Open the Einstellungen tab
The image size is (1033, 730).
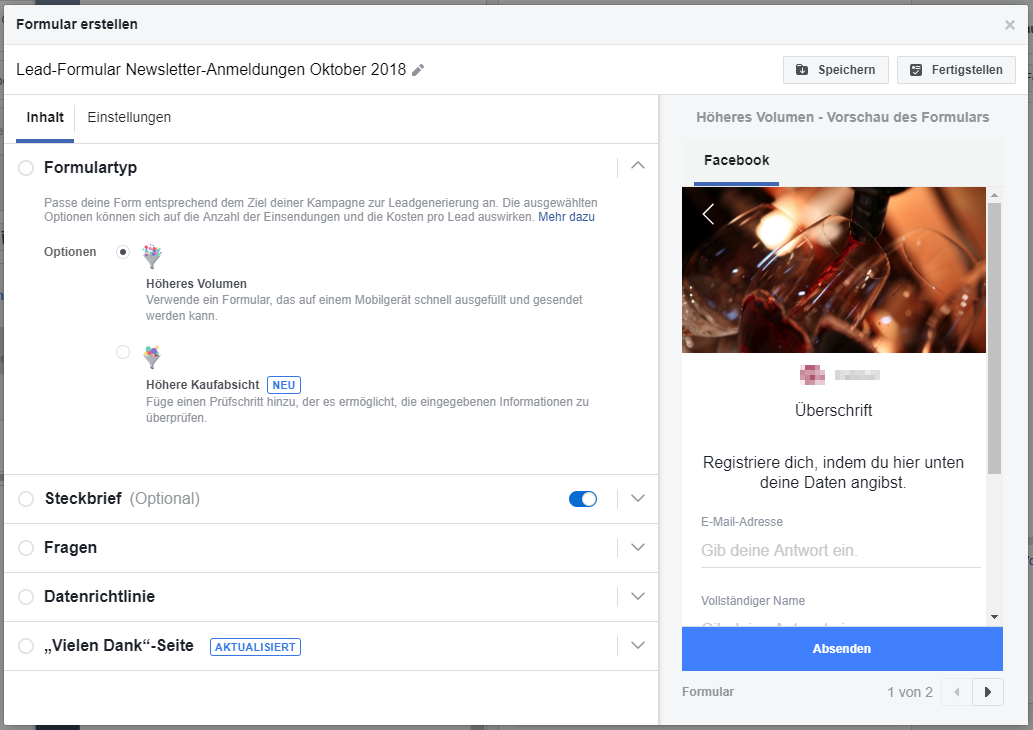click(129, 117)
